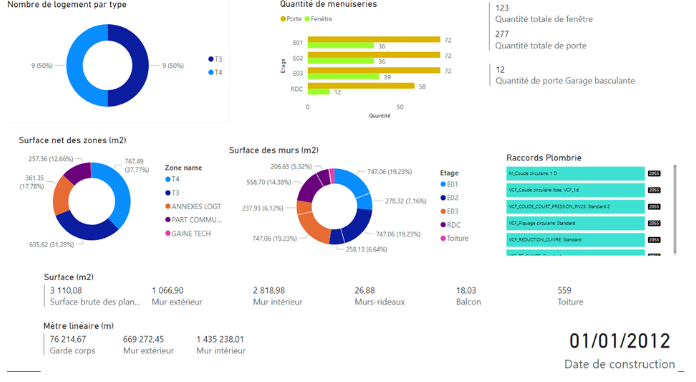Click the 237,93 (6,12%) murs data label

click(x=262, y=208)
